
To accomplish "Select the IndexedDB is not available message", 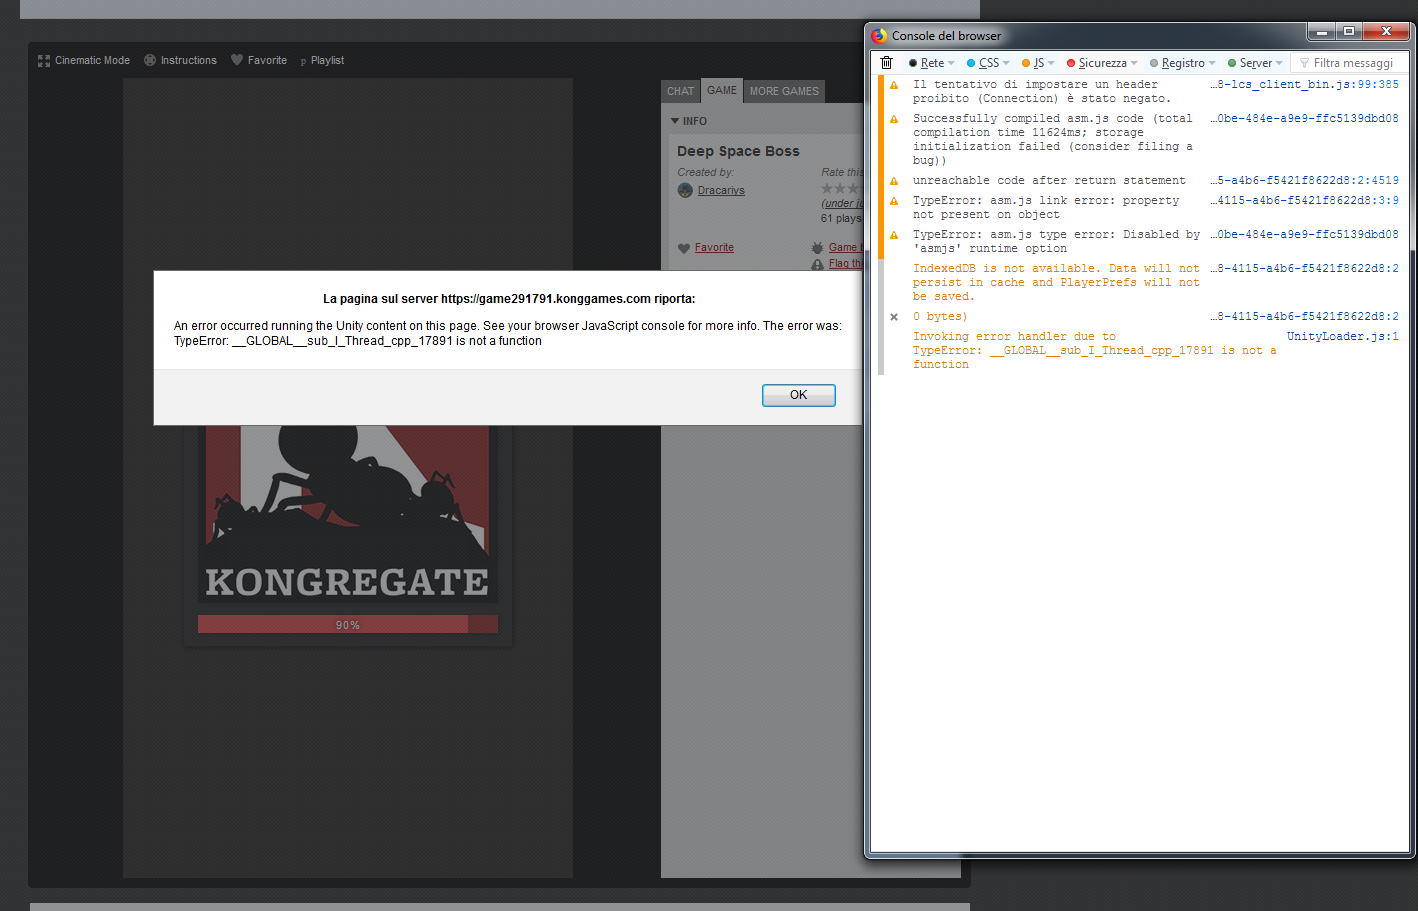I will click(1056, 282).
